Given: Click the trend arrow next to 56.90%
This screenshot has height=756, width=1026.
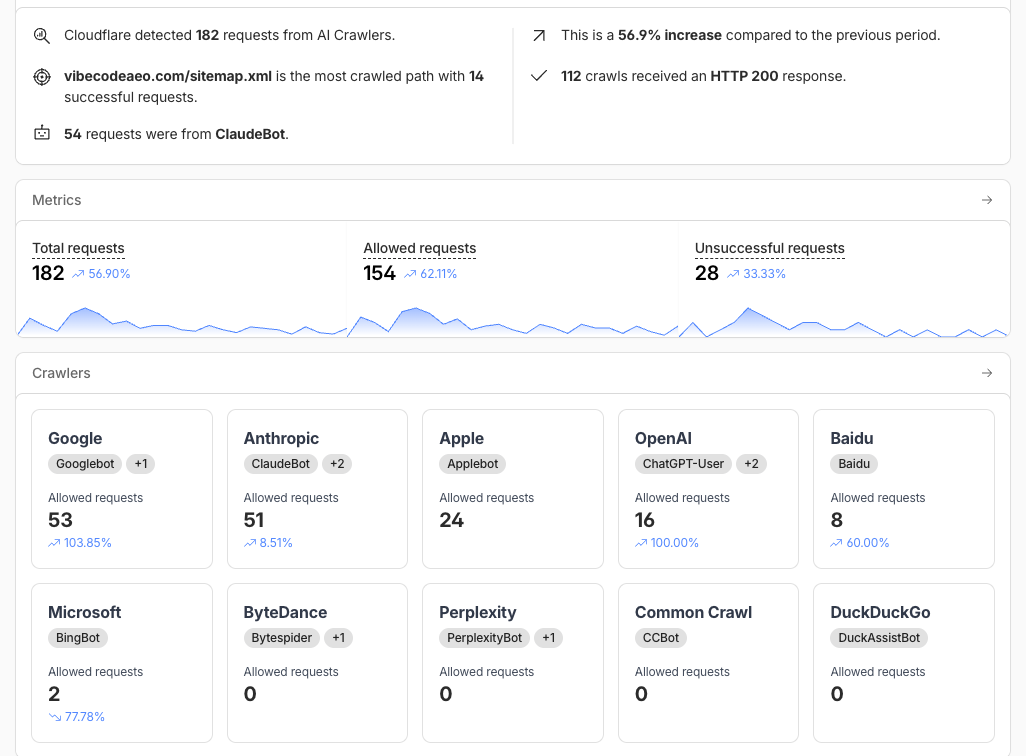Looking at the screenshot, I should click(x=79, y=274).
